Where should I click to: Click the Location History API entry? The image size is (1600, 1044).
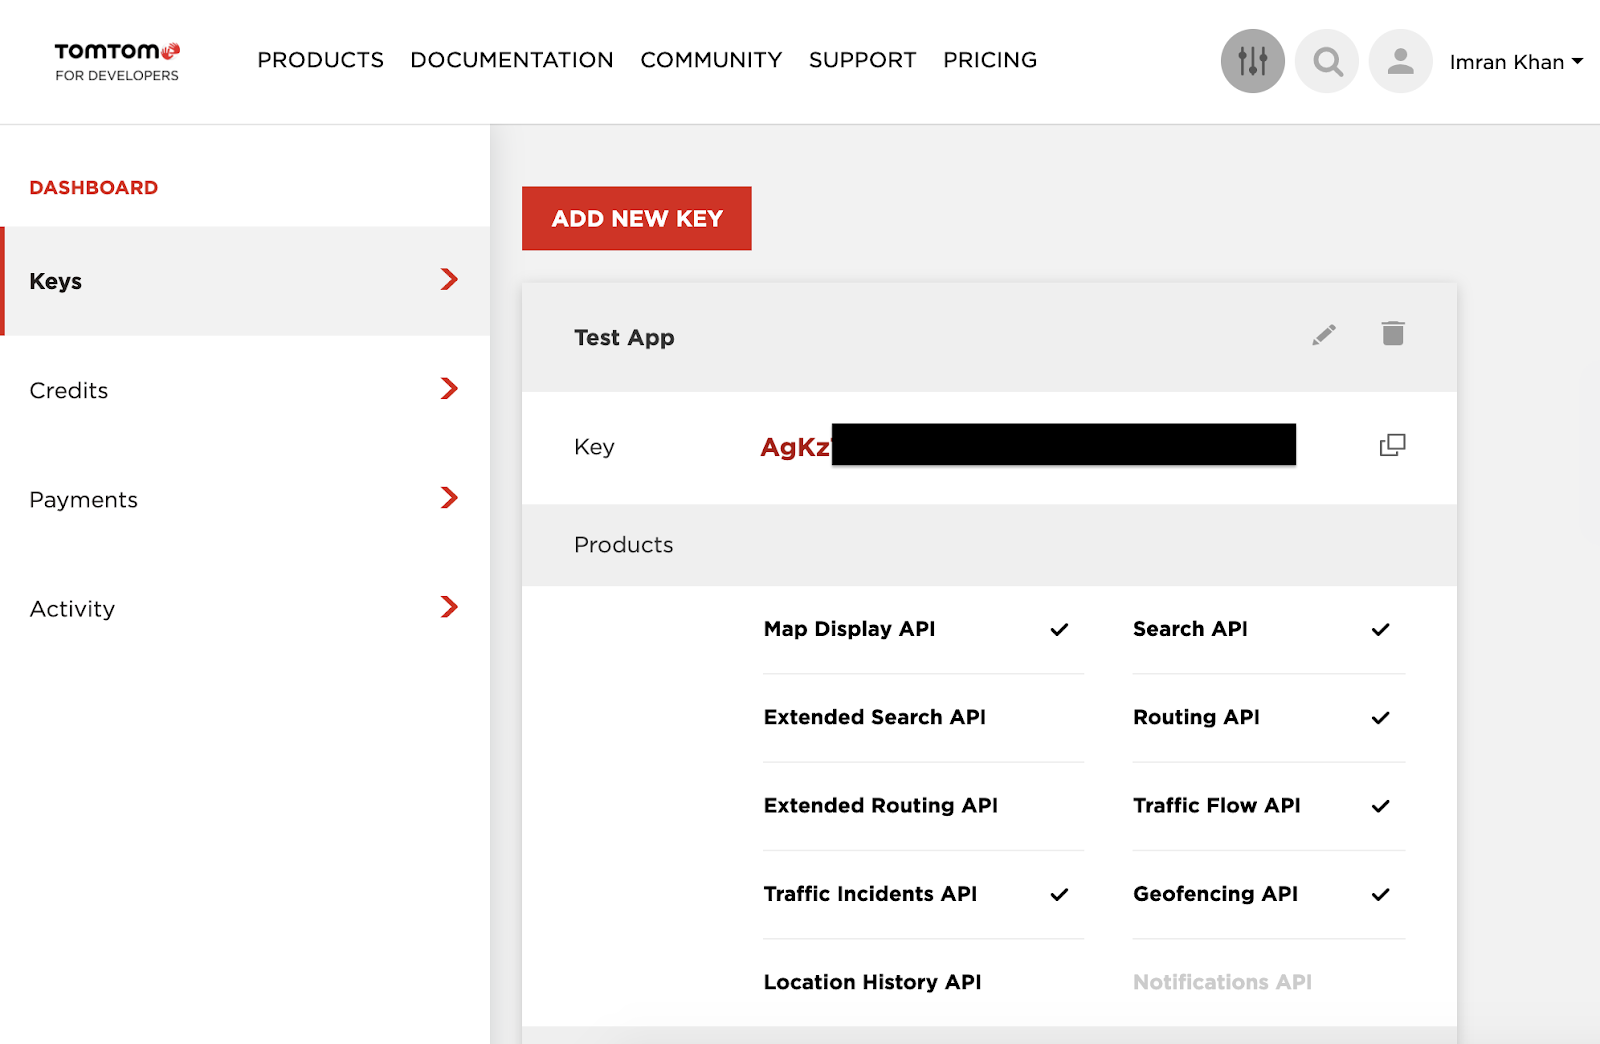click(873, 982)
